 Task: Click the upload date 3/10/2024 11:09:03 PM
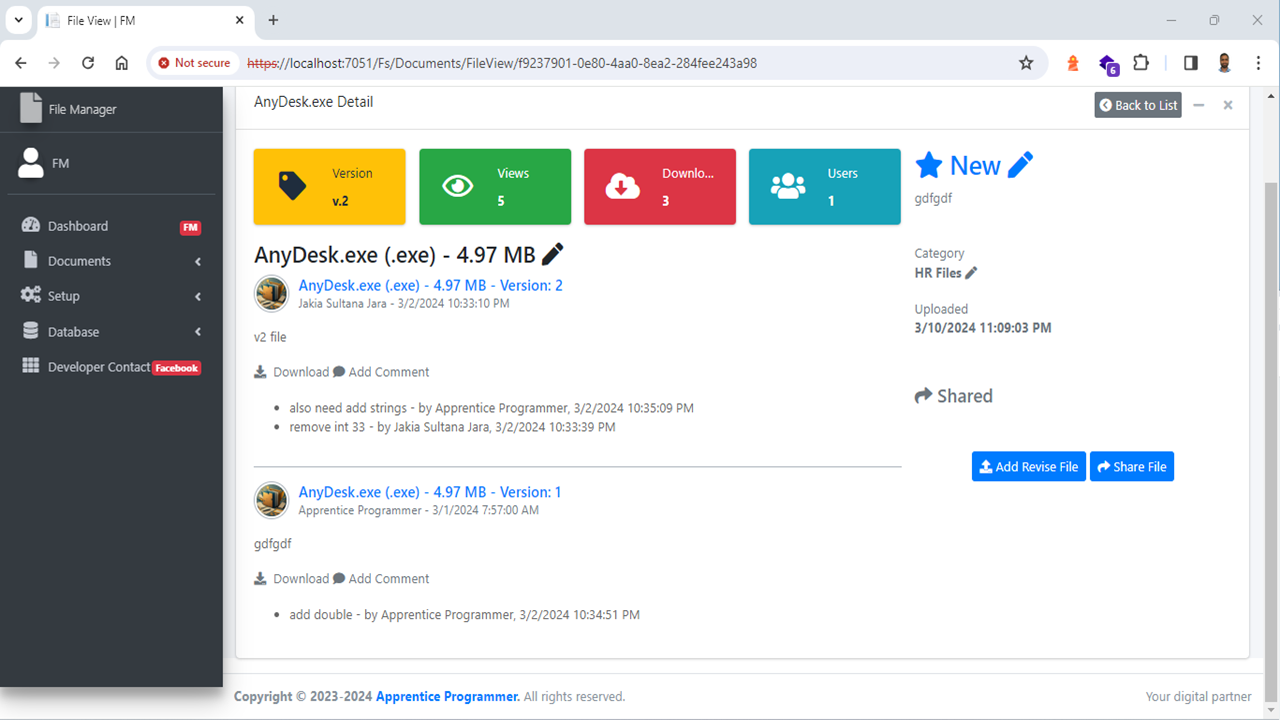(983, 328)
